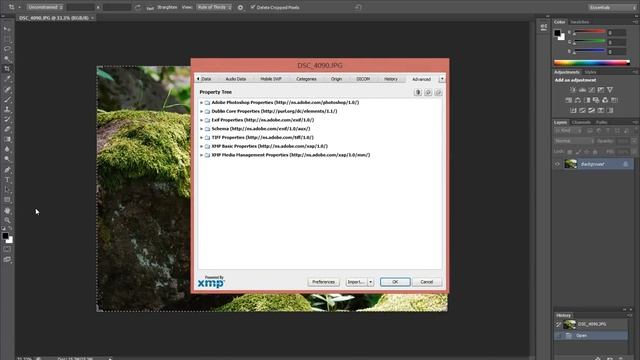Select the Move tool in toolbar
640x360 pixels.
click(7, 29)
